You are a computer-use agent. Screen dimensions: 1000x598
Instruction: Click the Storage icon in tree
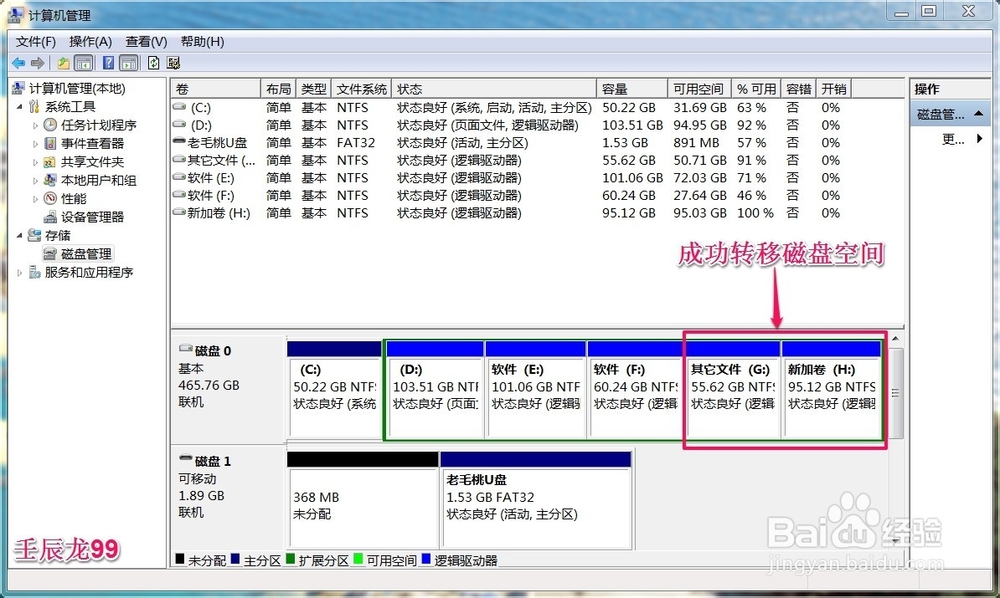pos(34,235)
